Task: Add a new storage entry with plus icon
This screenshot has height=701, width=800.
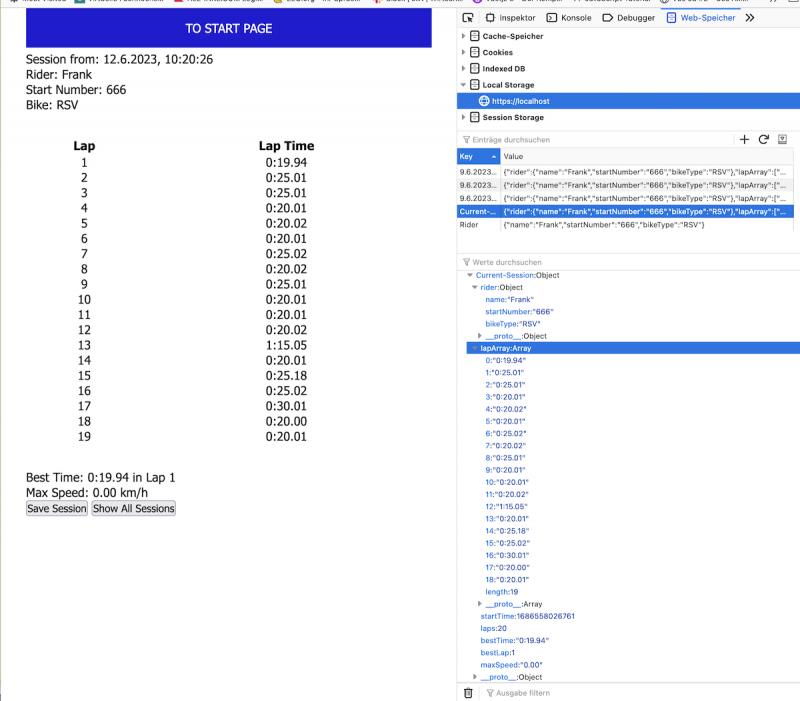Action: (x=744, y=140)
